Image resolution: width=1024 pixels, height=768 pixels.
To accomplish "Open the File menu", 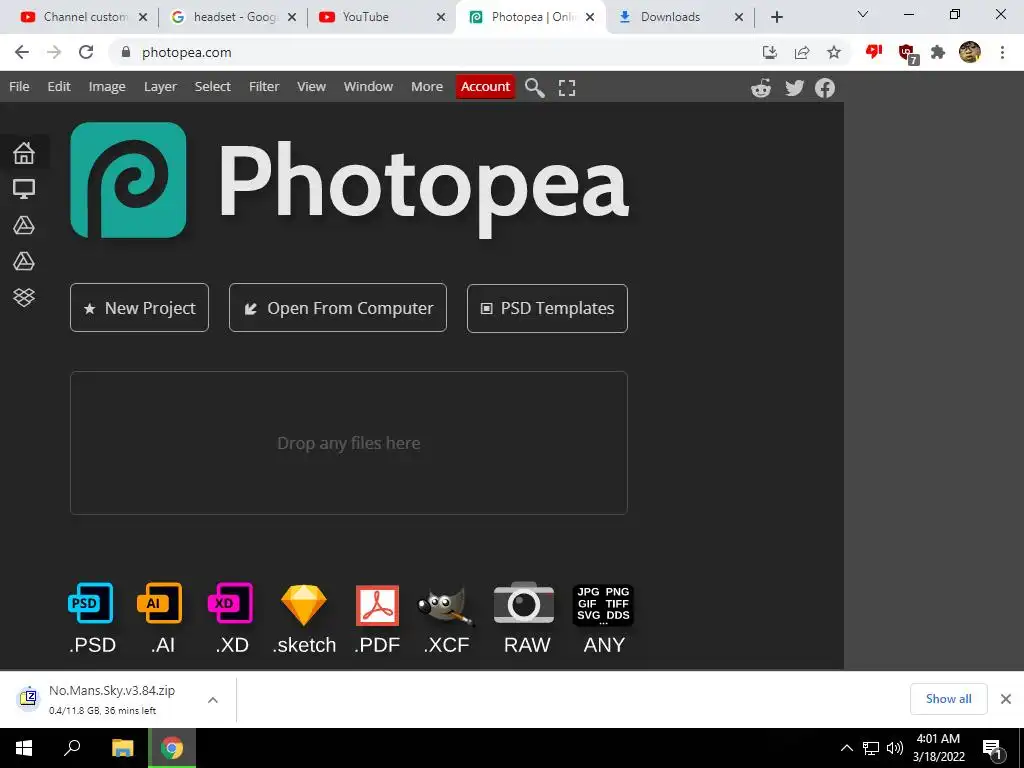I will point(19,86).
